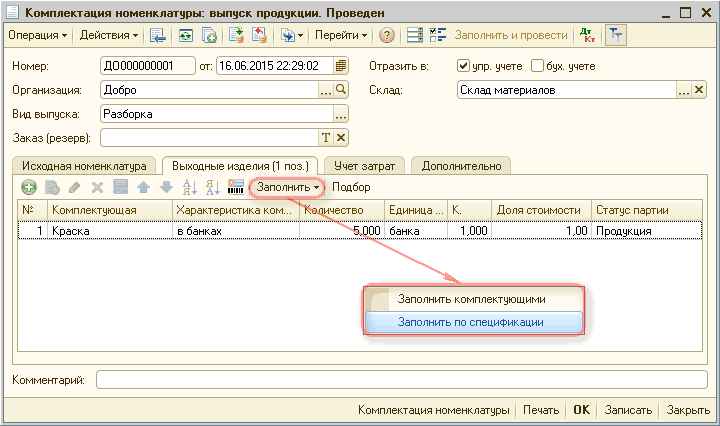The width and height of the screenshot is (720, 426).
Task: Click the find-in-list toolbar icon
Action: coord(158,35)
